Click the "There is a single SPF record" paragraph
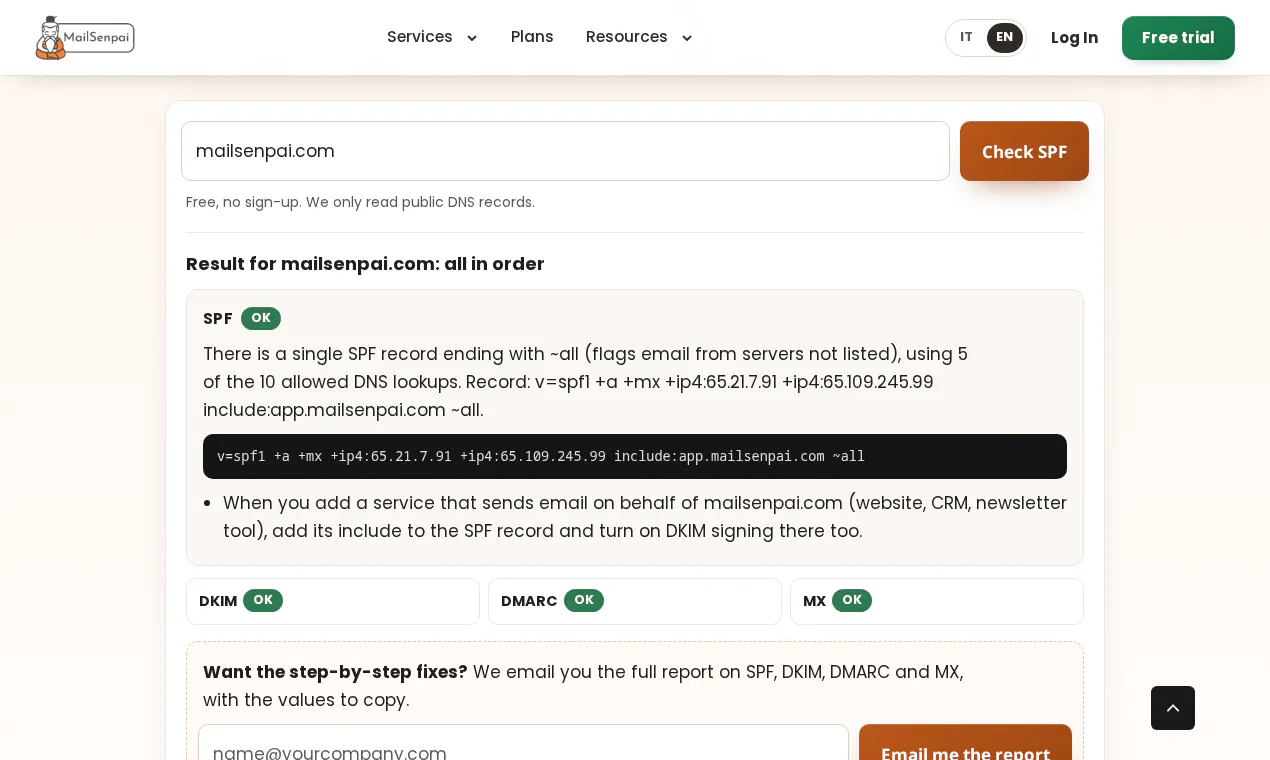1270x760 pixels. click(586, 382)
